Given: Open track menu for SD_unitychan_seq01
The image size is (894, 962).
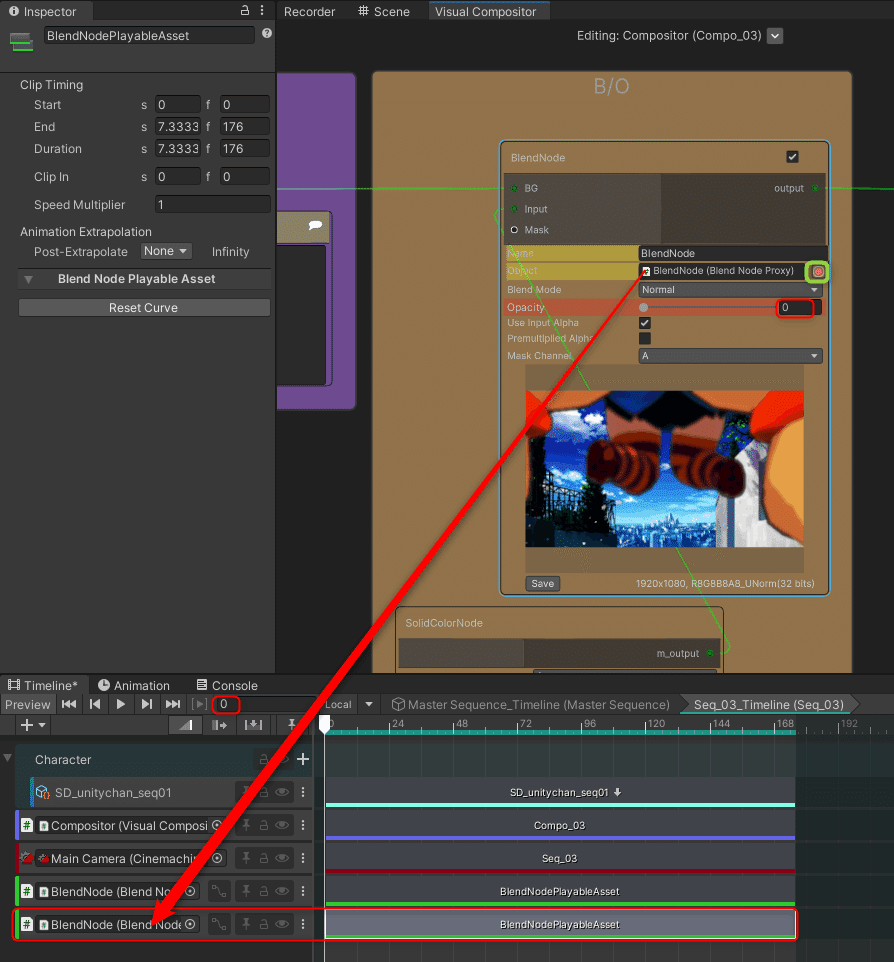Looking at the screenshot, I should pos(303,792).
